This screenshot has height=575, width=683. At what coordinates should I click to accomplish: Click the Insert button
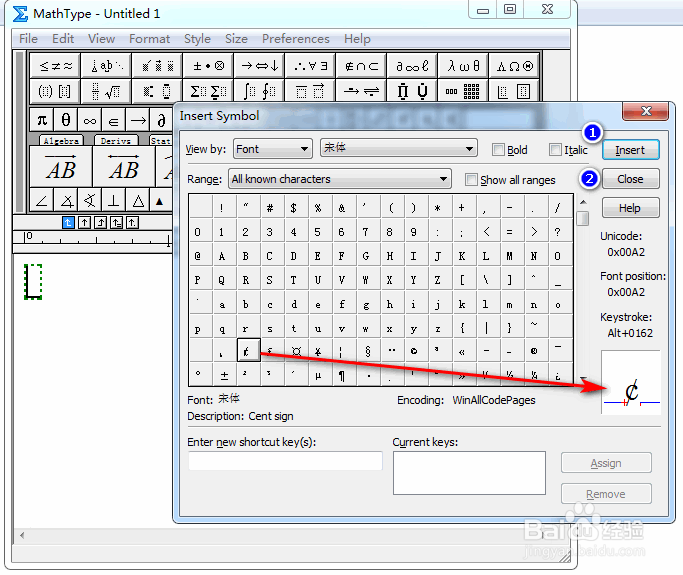[x=630, y=150]
